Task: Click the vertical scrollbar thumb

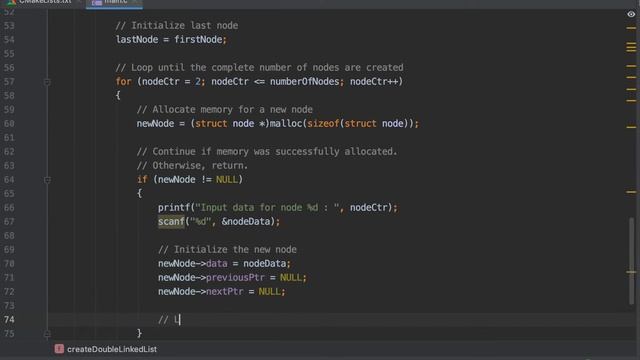Action: point(631,261)
